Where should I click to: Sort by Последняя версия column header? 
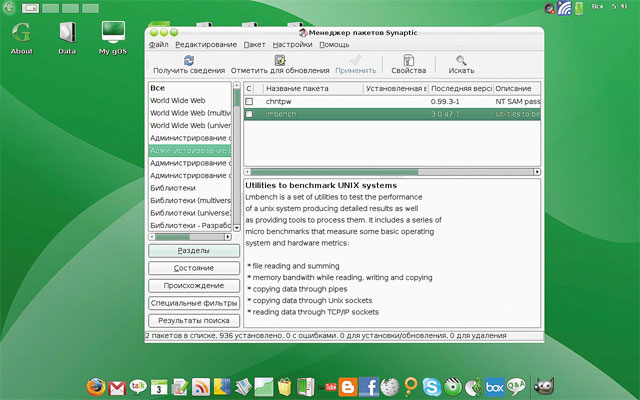(x=461, y=89)
